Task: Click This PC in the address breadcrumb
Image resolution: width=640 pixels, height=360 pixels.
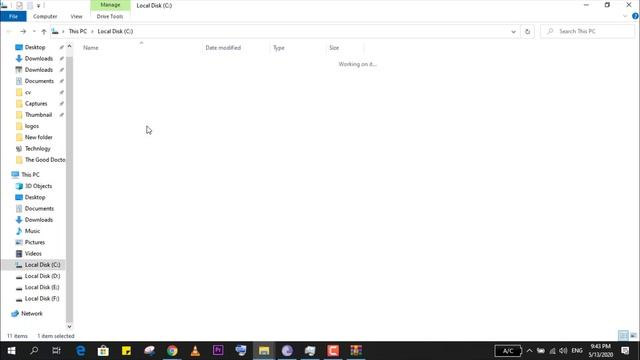Action: 78,31
